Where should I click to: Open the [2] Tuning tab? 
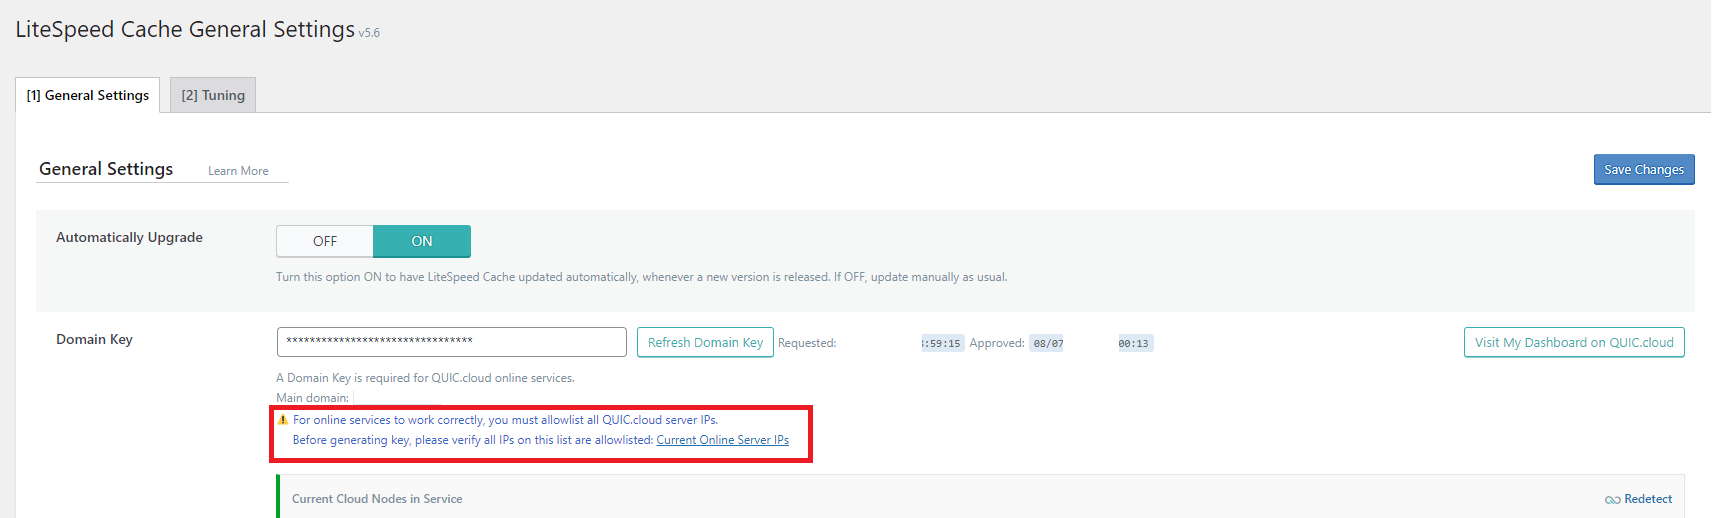tap(213, 95)
